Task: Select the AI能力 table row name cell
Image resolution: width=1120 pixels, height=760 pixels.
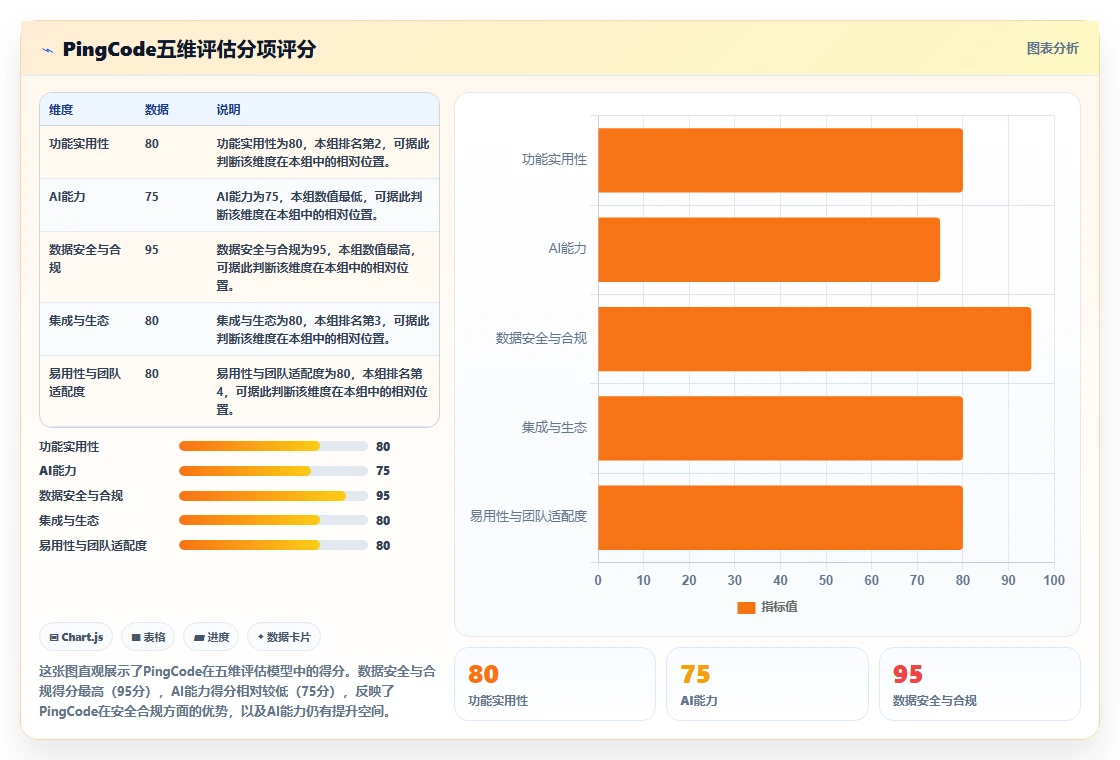Action: click(66, 196)
